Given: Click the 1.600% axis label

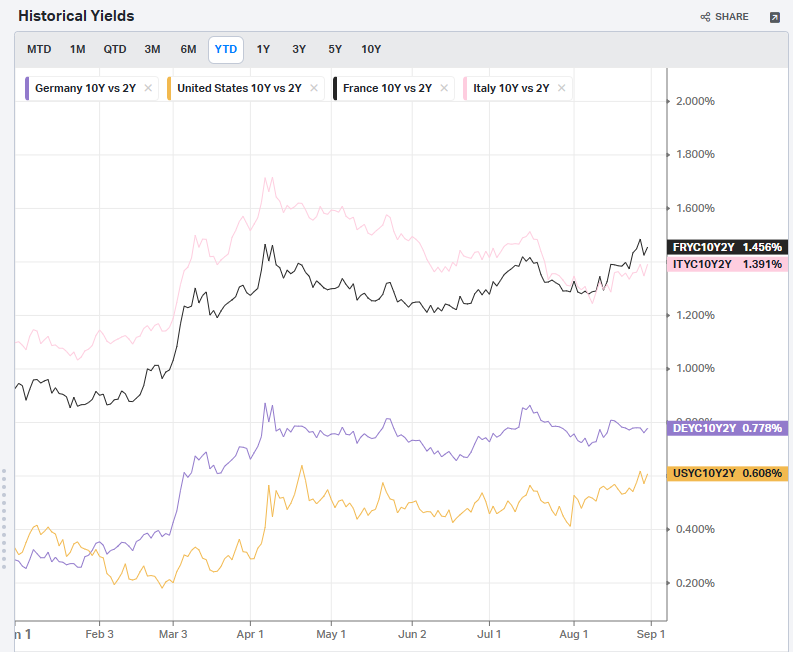Looking at the screenshot, I should [x=695, y=208].
